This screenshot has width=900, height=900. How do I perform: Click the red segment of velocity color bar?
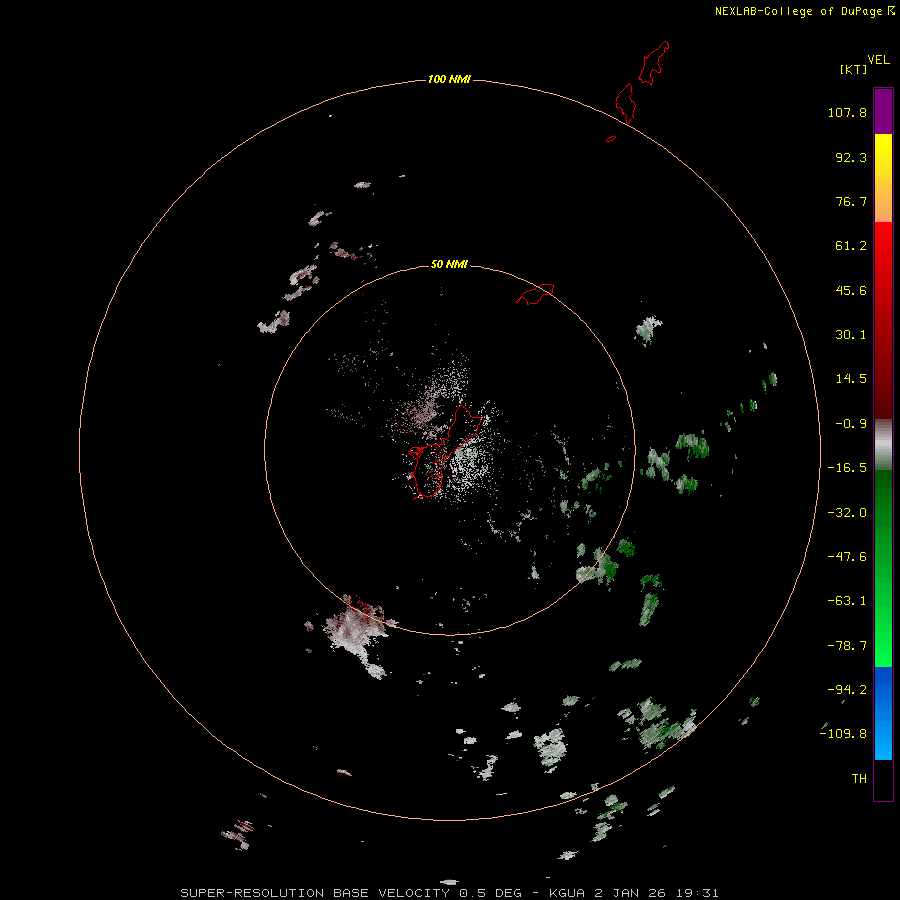tap(883, 320)
